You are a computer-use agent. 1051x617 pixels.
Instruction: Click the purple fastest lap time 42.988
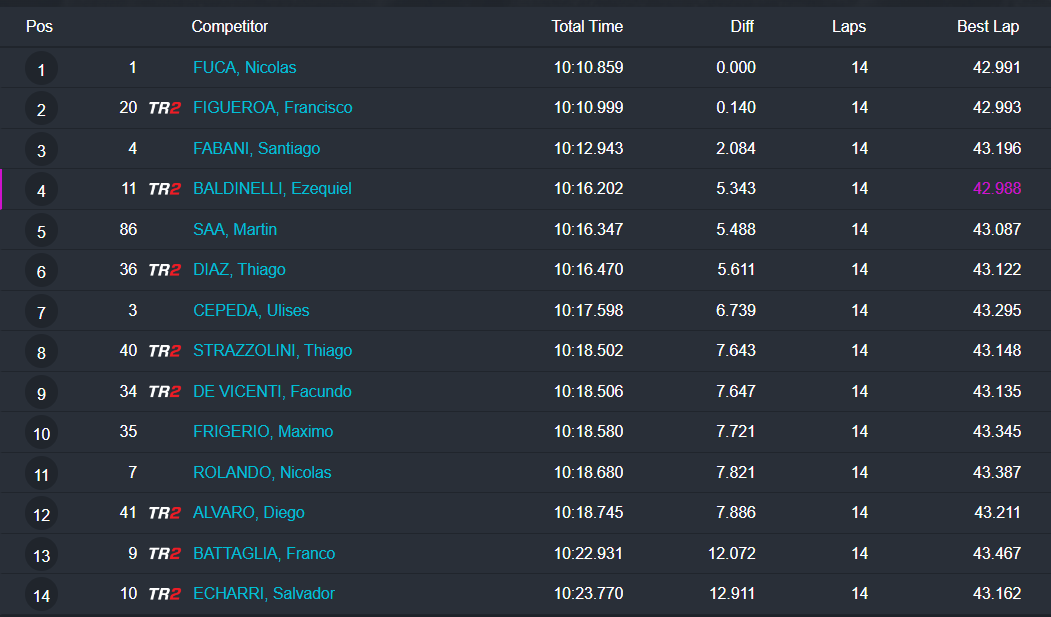click(997, 189)
